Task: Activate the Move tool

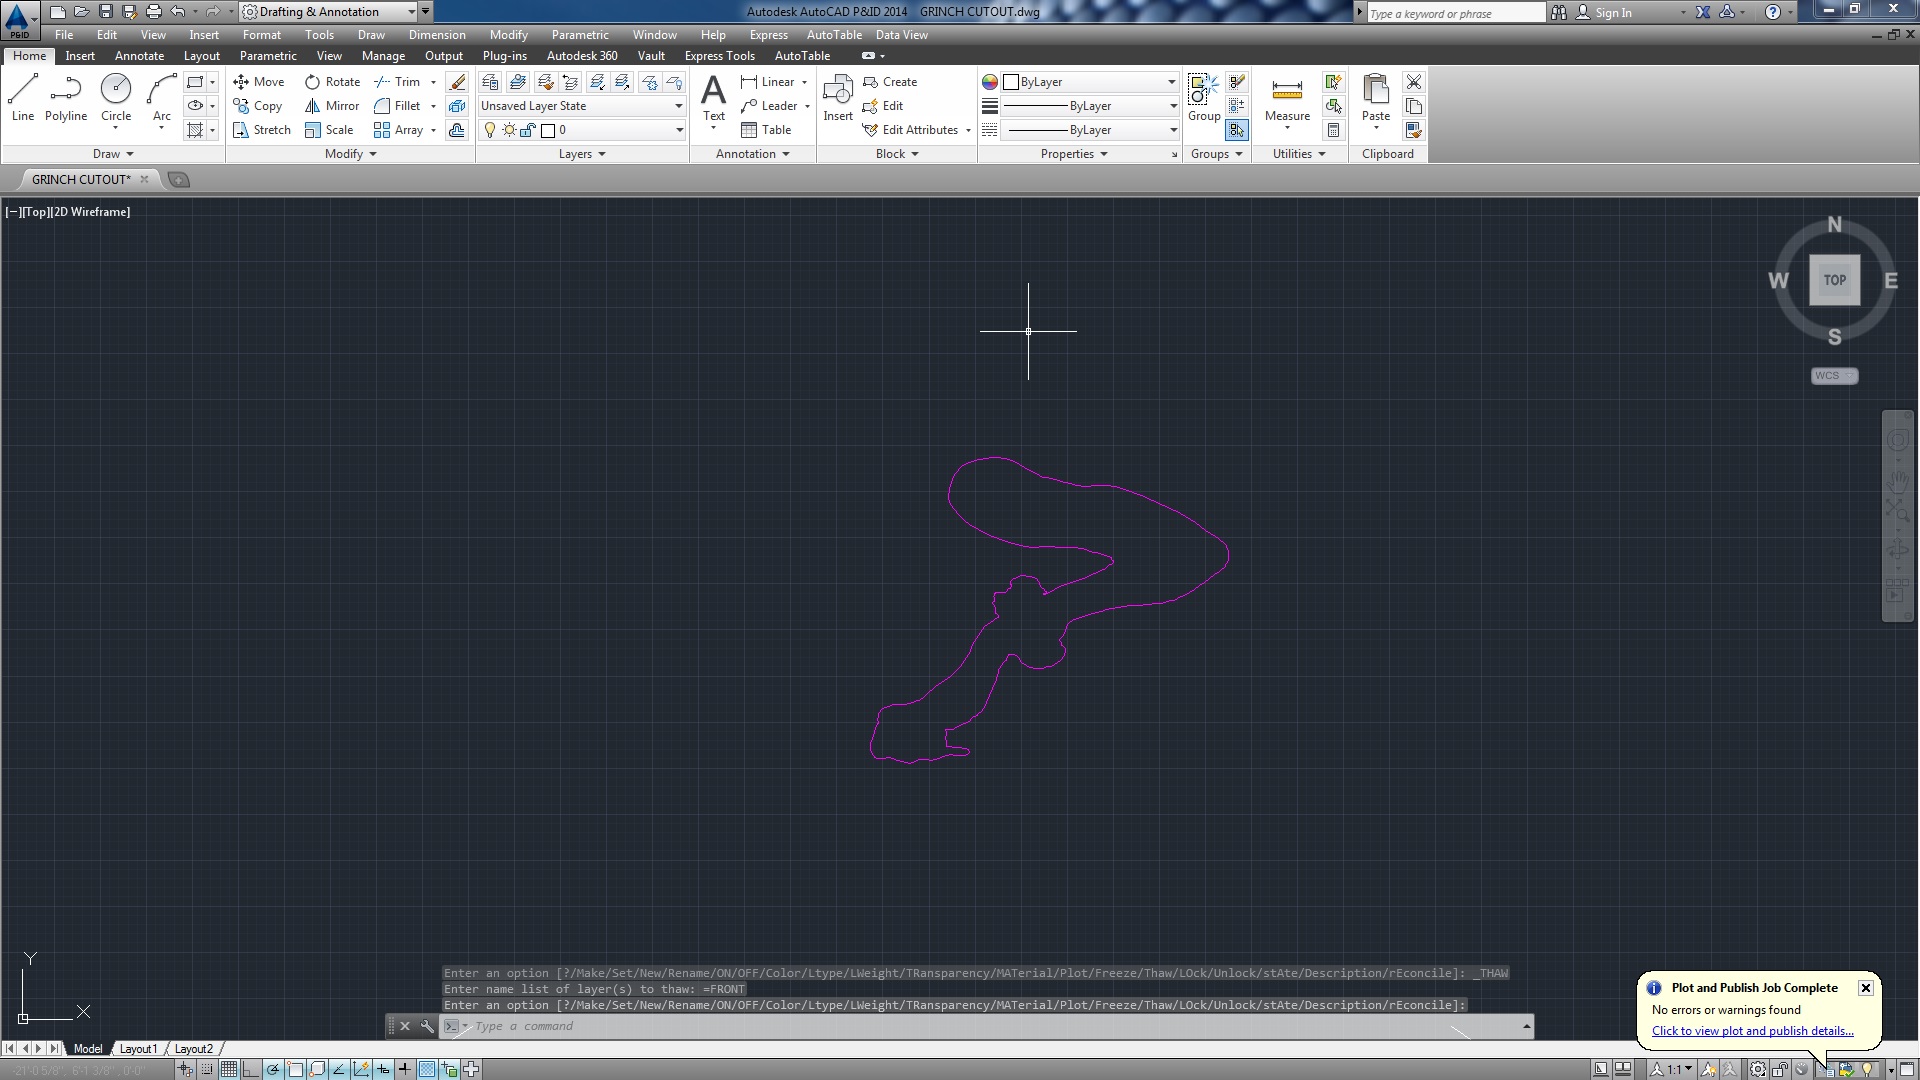Action: 259,82
